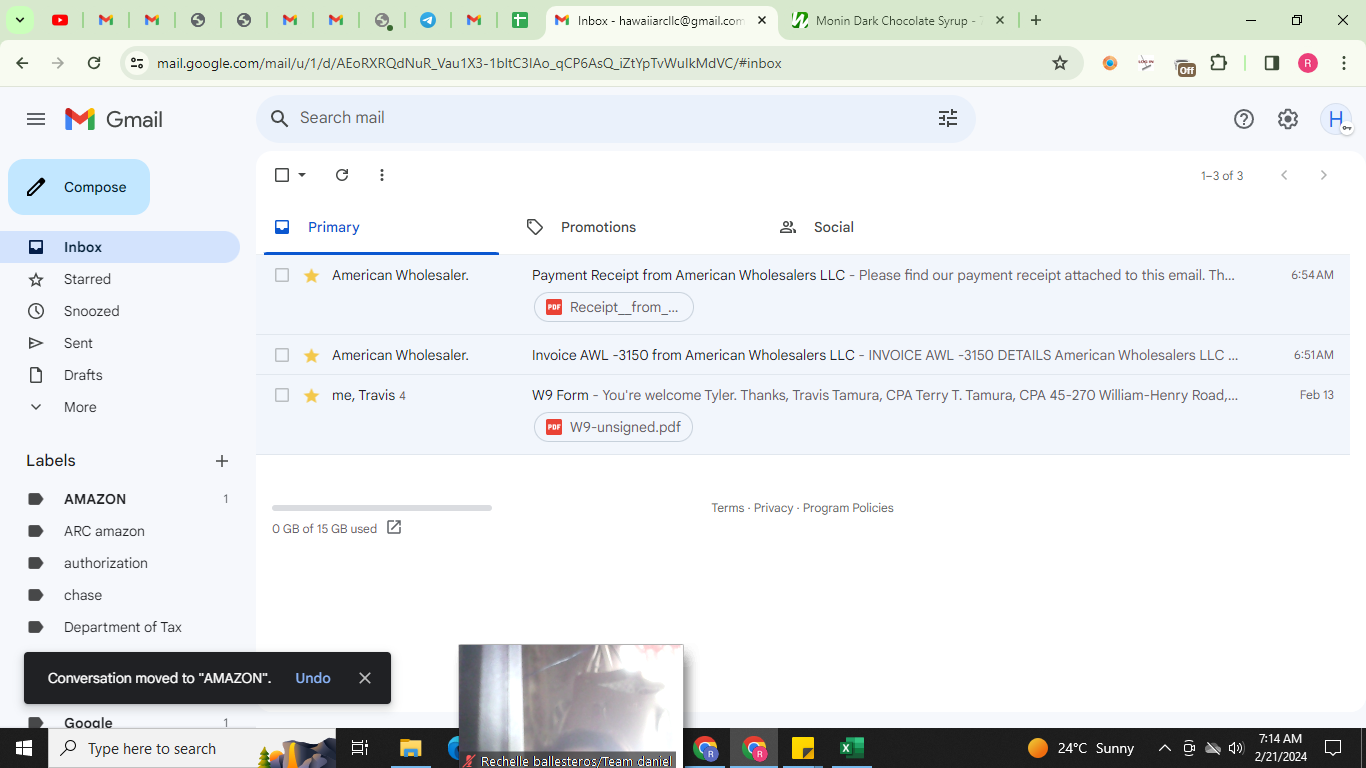Open Chrome tab search dropdown

click(x=19, y=20)
